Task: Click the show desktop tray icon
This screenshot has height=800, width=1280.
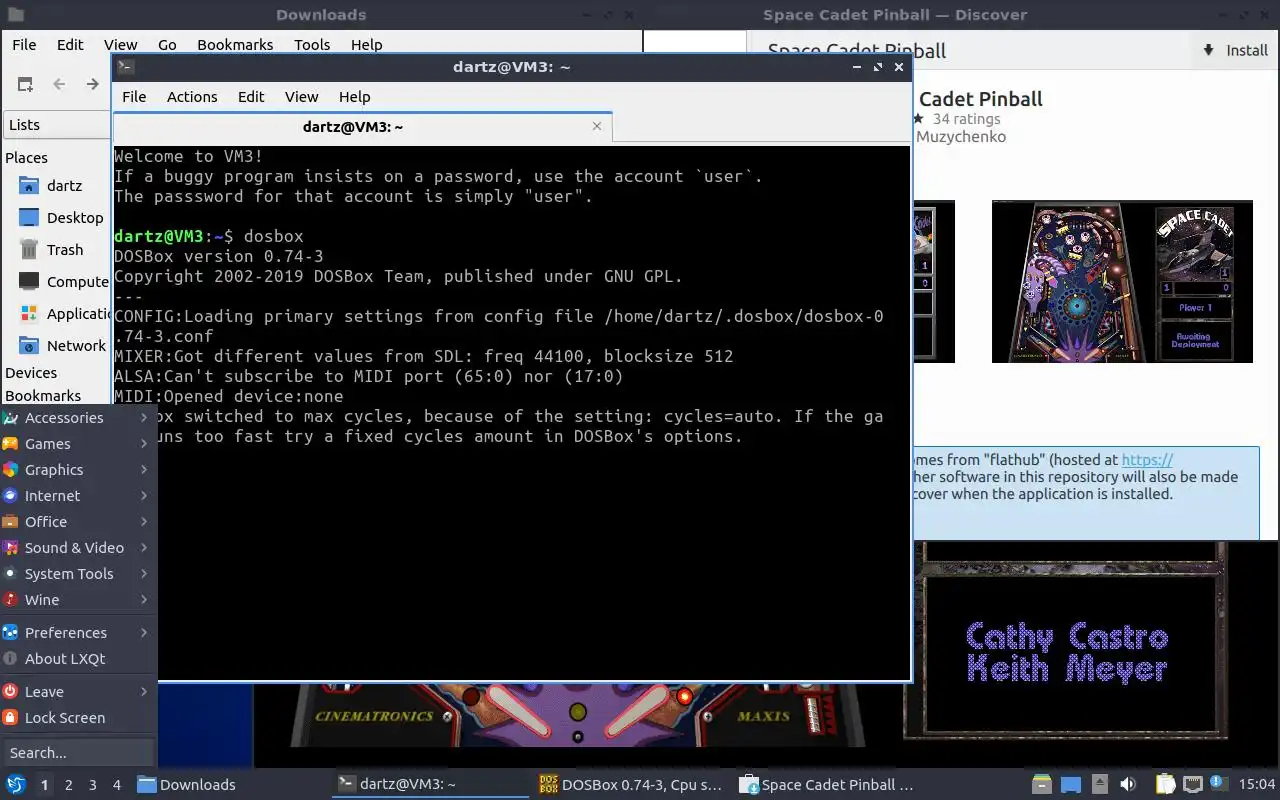Action: pos(1071,785)
